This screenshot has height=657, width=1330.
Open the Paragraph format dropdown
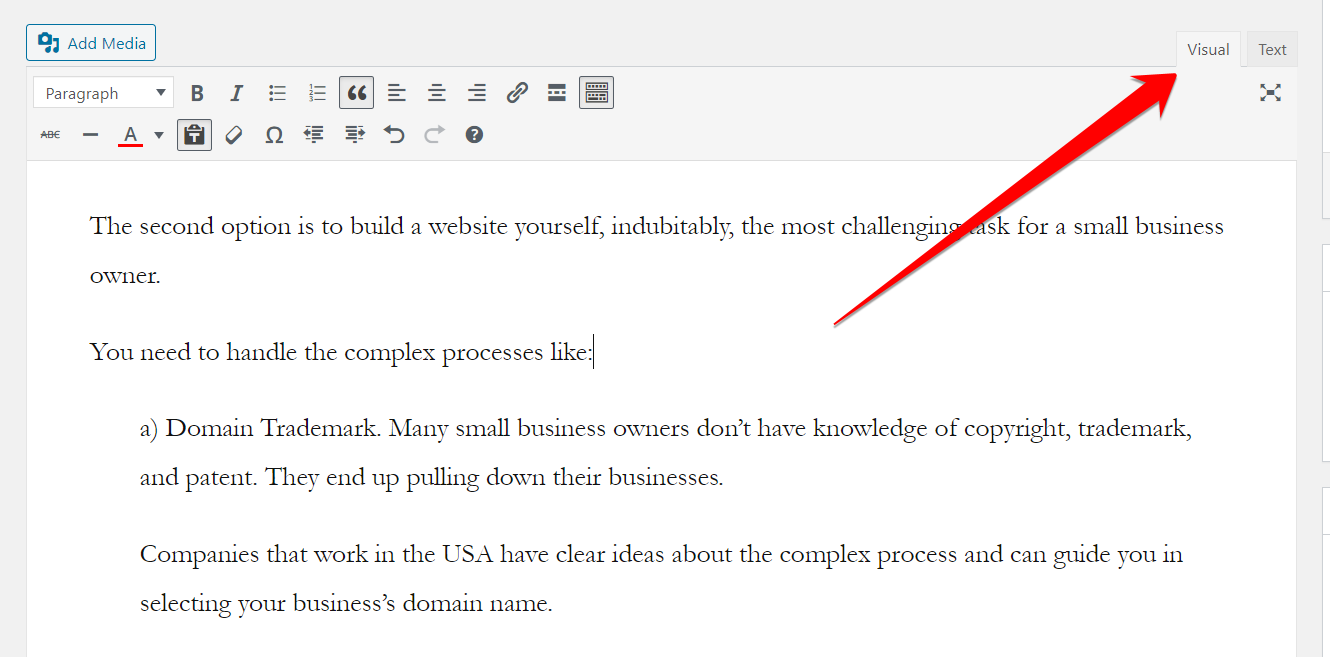[x=103, y=93]
